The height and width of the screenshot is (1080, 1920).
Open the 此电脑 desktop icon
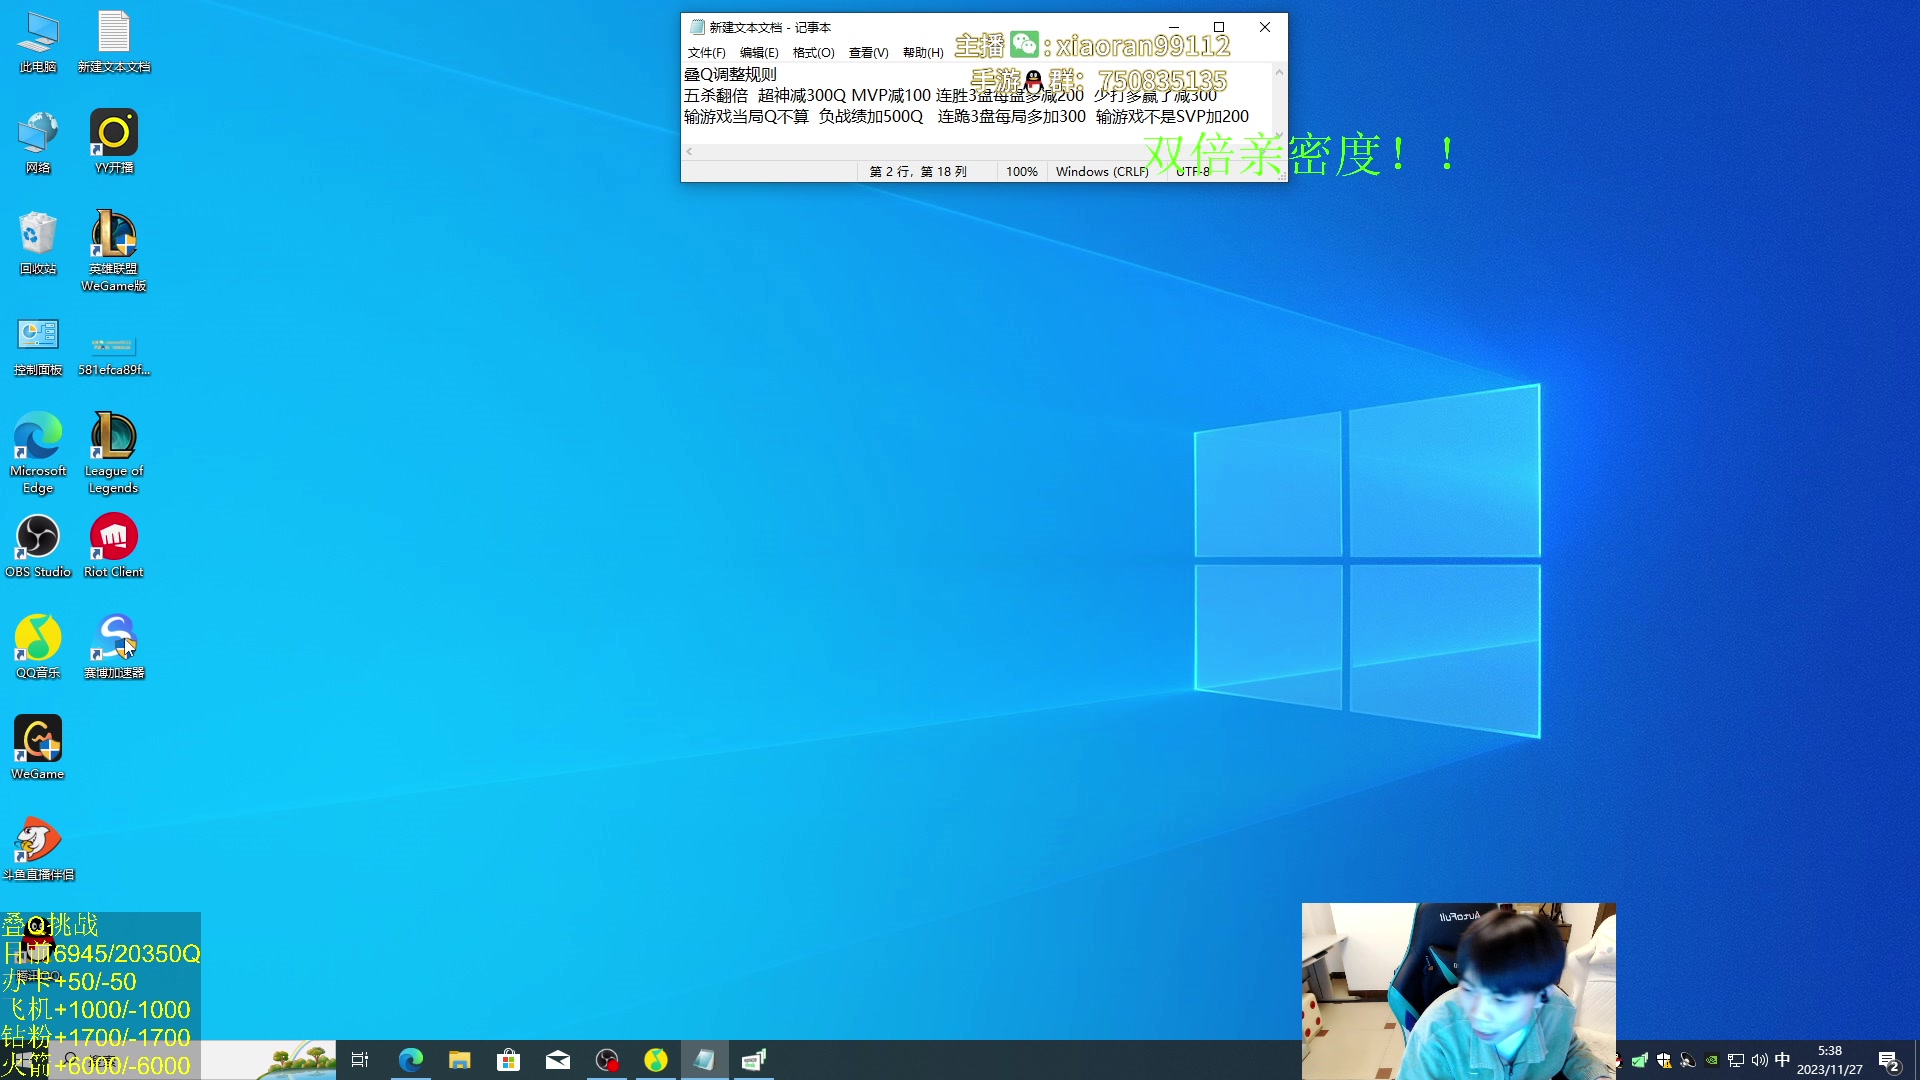point(38,42)
